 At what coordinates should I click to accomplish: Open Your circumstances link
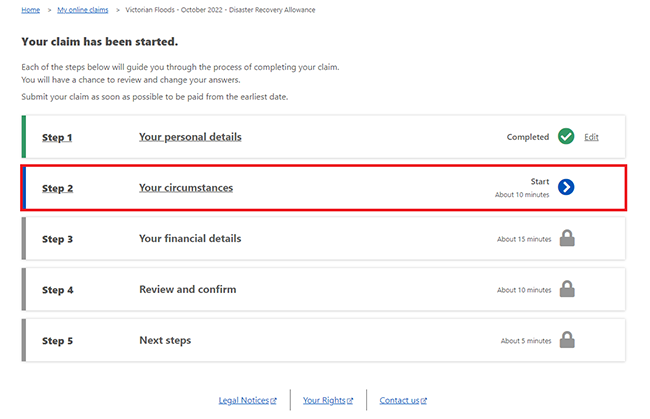coord(186,188)
